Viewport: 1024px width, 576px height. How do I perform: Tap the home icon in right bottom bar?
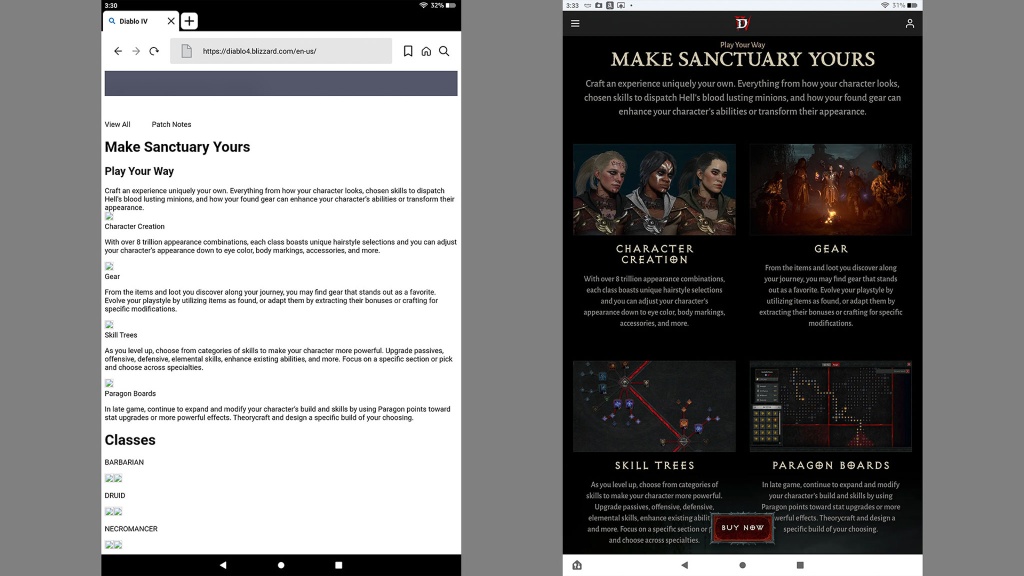pyautogui.click(x=577, y=565)
